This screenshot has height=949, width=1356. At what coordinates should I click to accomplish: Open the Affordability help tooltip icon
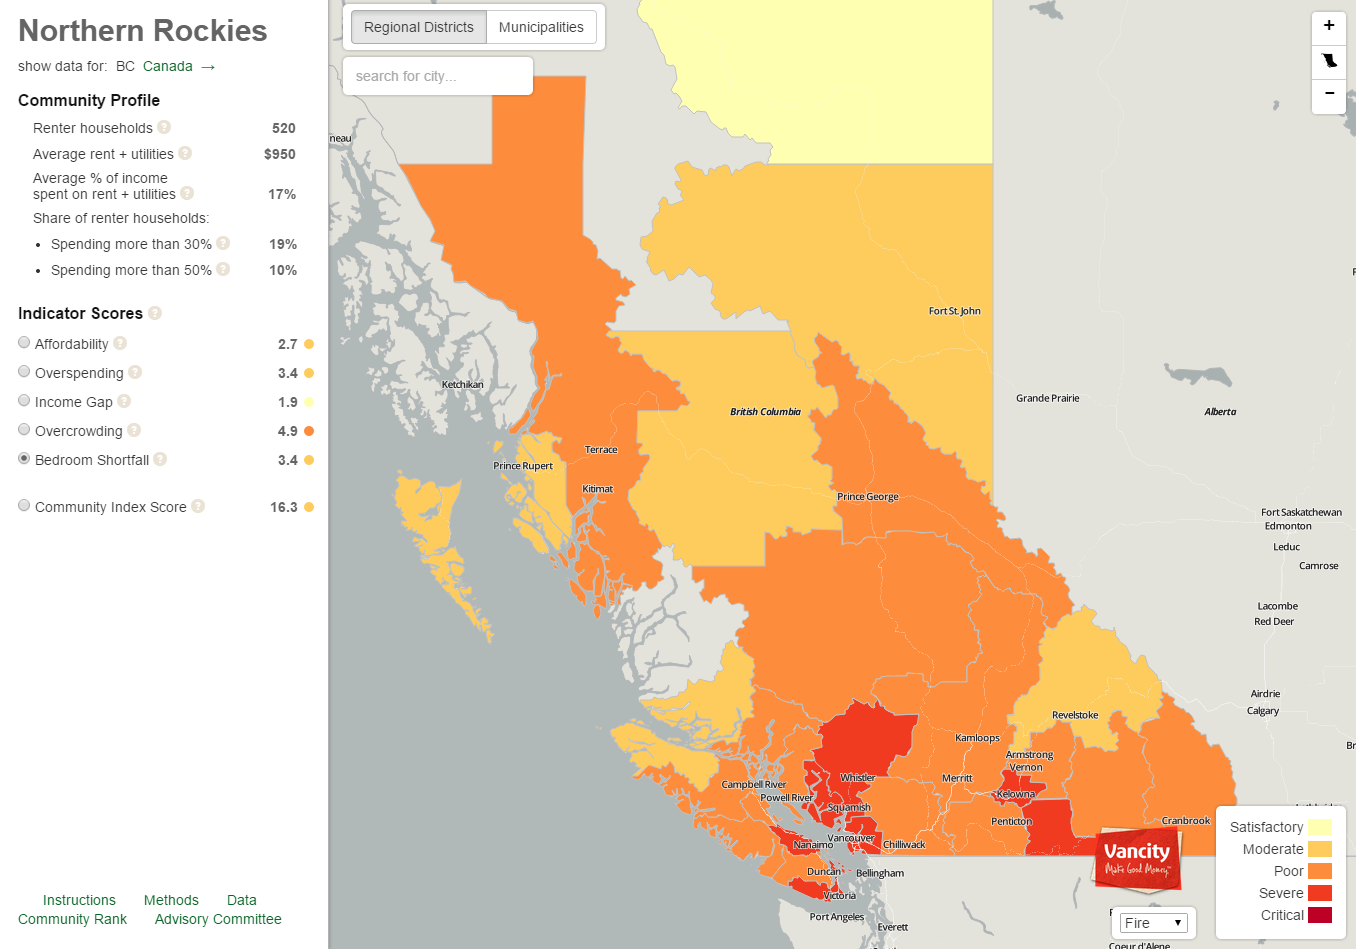tap(120, 343)
